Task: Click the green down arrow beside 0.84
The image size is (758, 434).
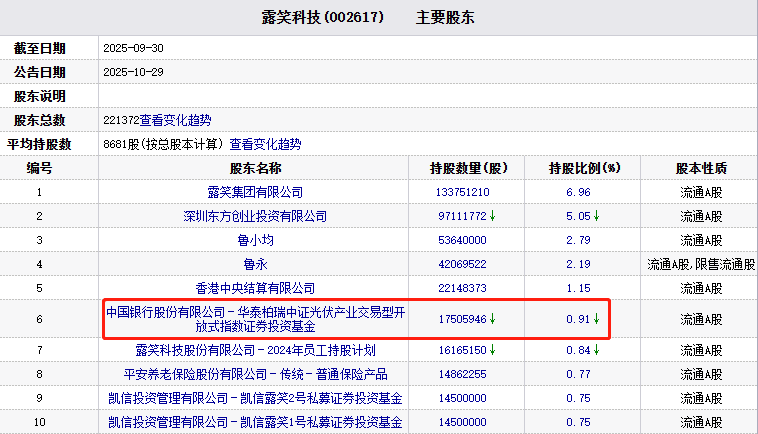Action: tap(596, 350)
